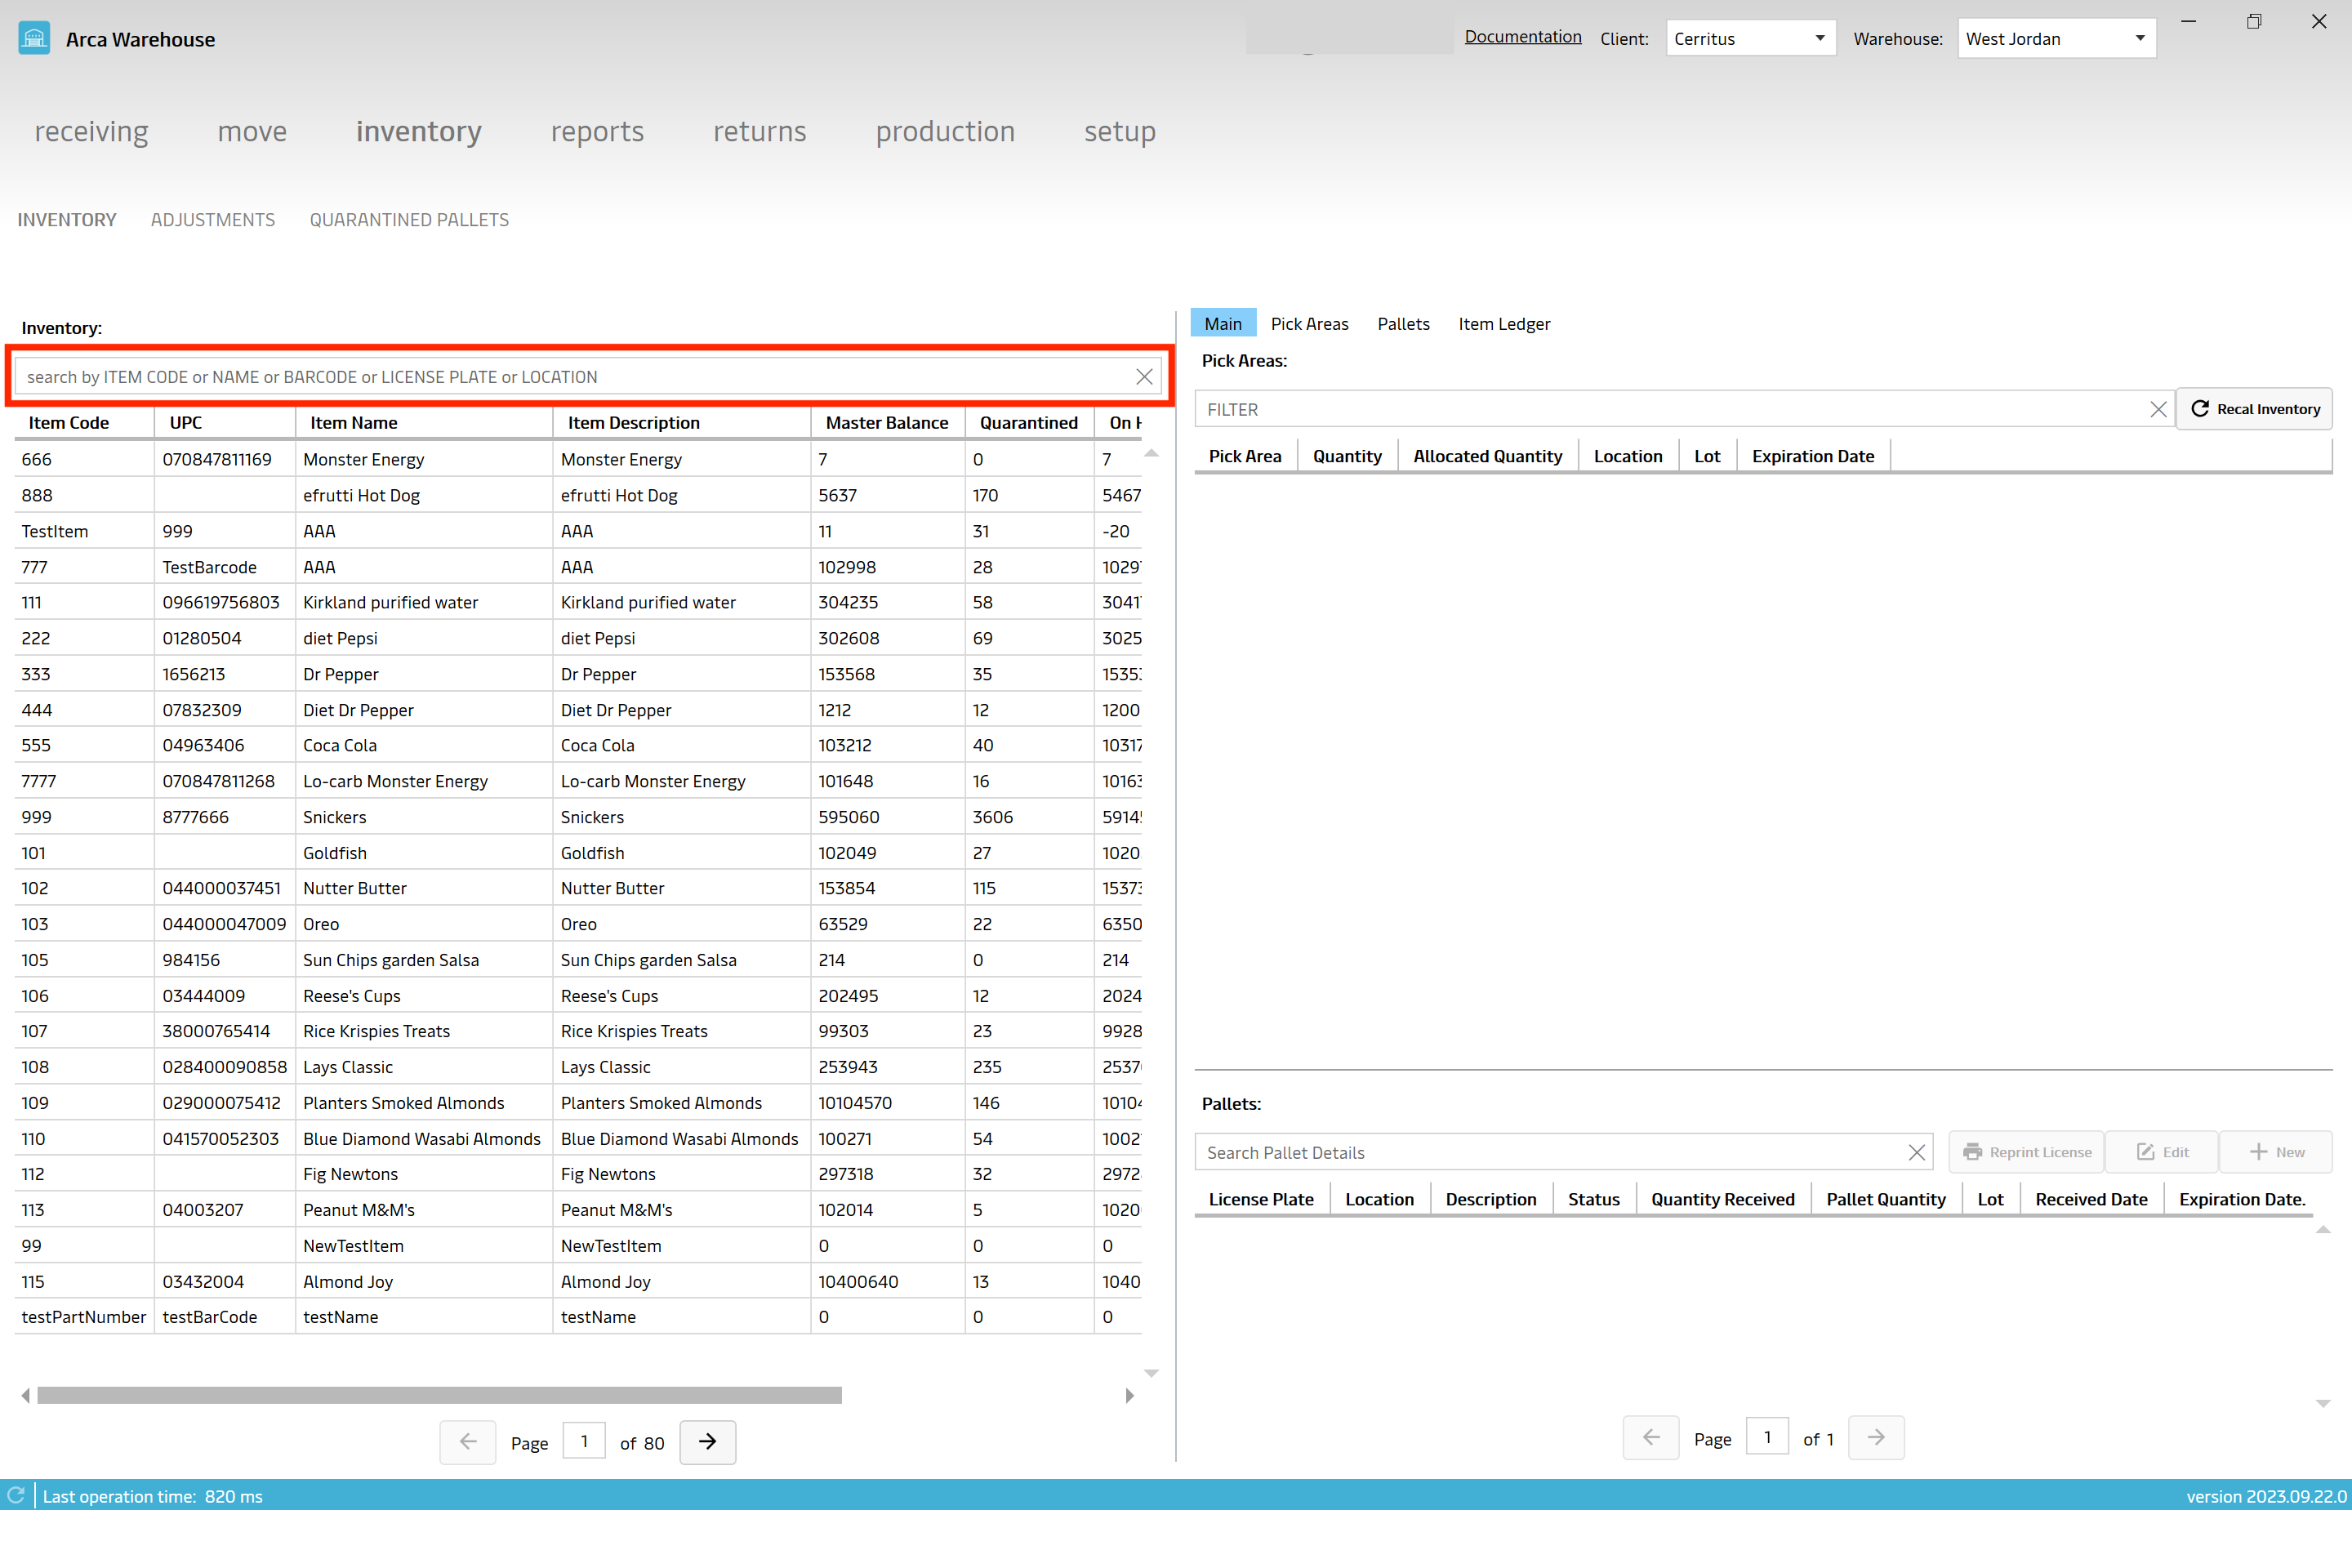Sort by Allocated Quantity column header
Image resolution: width=2352 pixels, height=1568 pixels.
pos(1487,456)
